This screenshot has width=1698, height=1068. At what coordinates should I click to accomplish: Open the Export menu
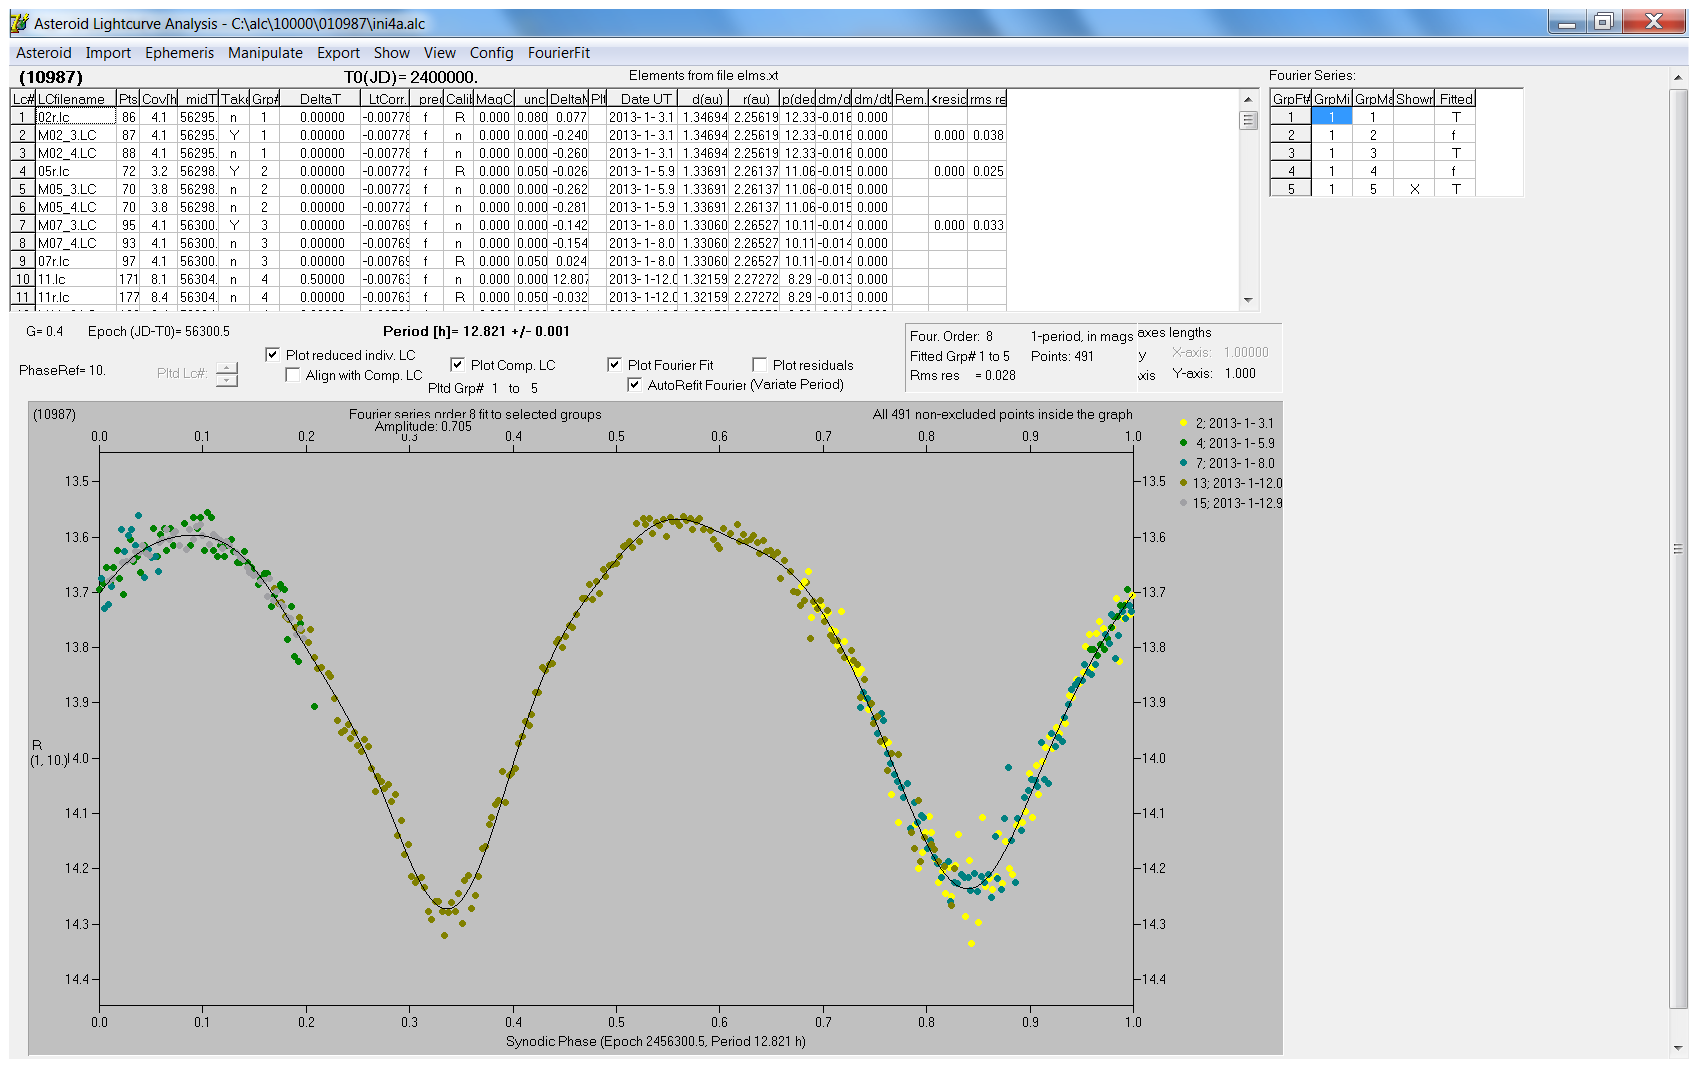tap(338, 53)
